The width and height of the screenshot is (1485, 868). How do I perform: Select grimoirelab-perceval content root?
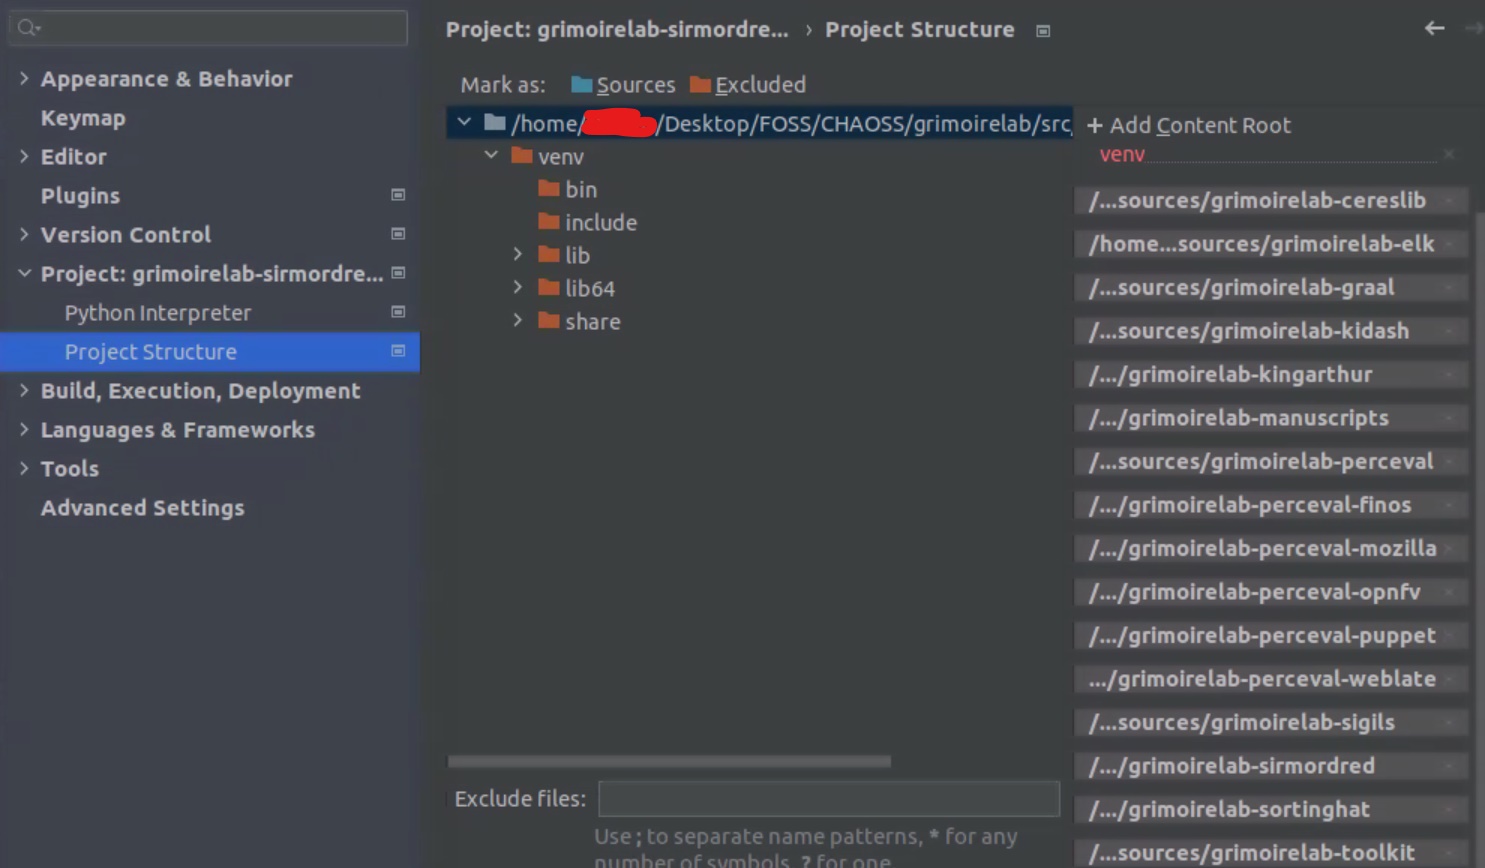tap(1270, 461)
